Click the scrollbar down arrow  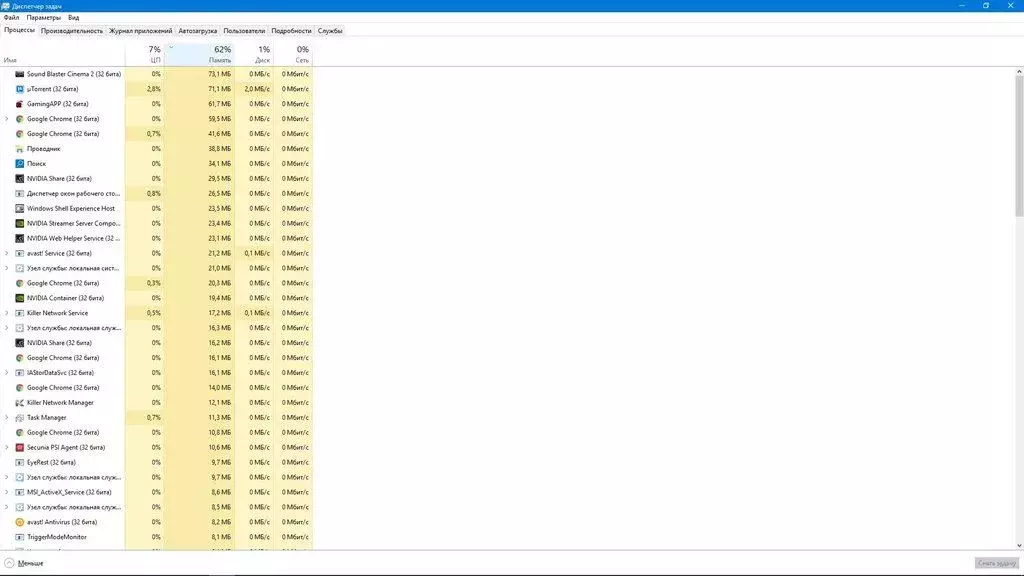1019,545
